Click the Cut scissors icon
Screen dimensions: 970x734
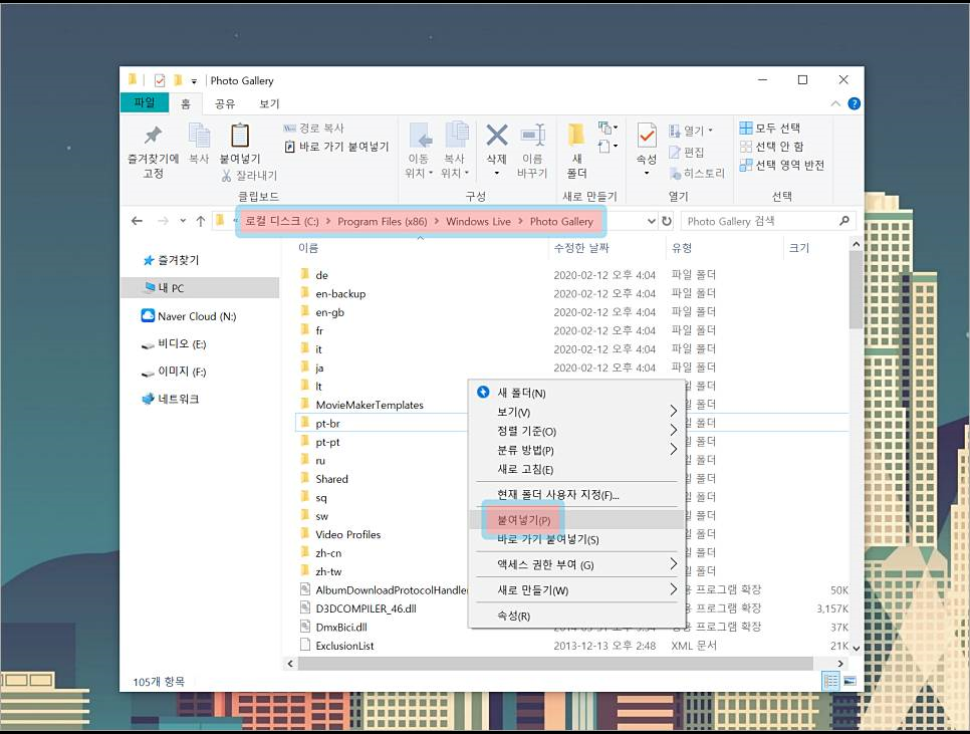[x=226, y=176]
